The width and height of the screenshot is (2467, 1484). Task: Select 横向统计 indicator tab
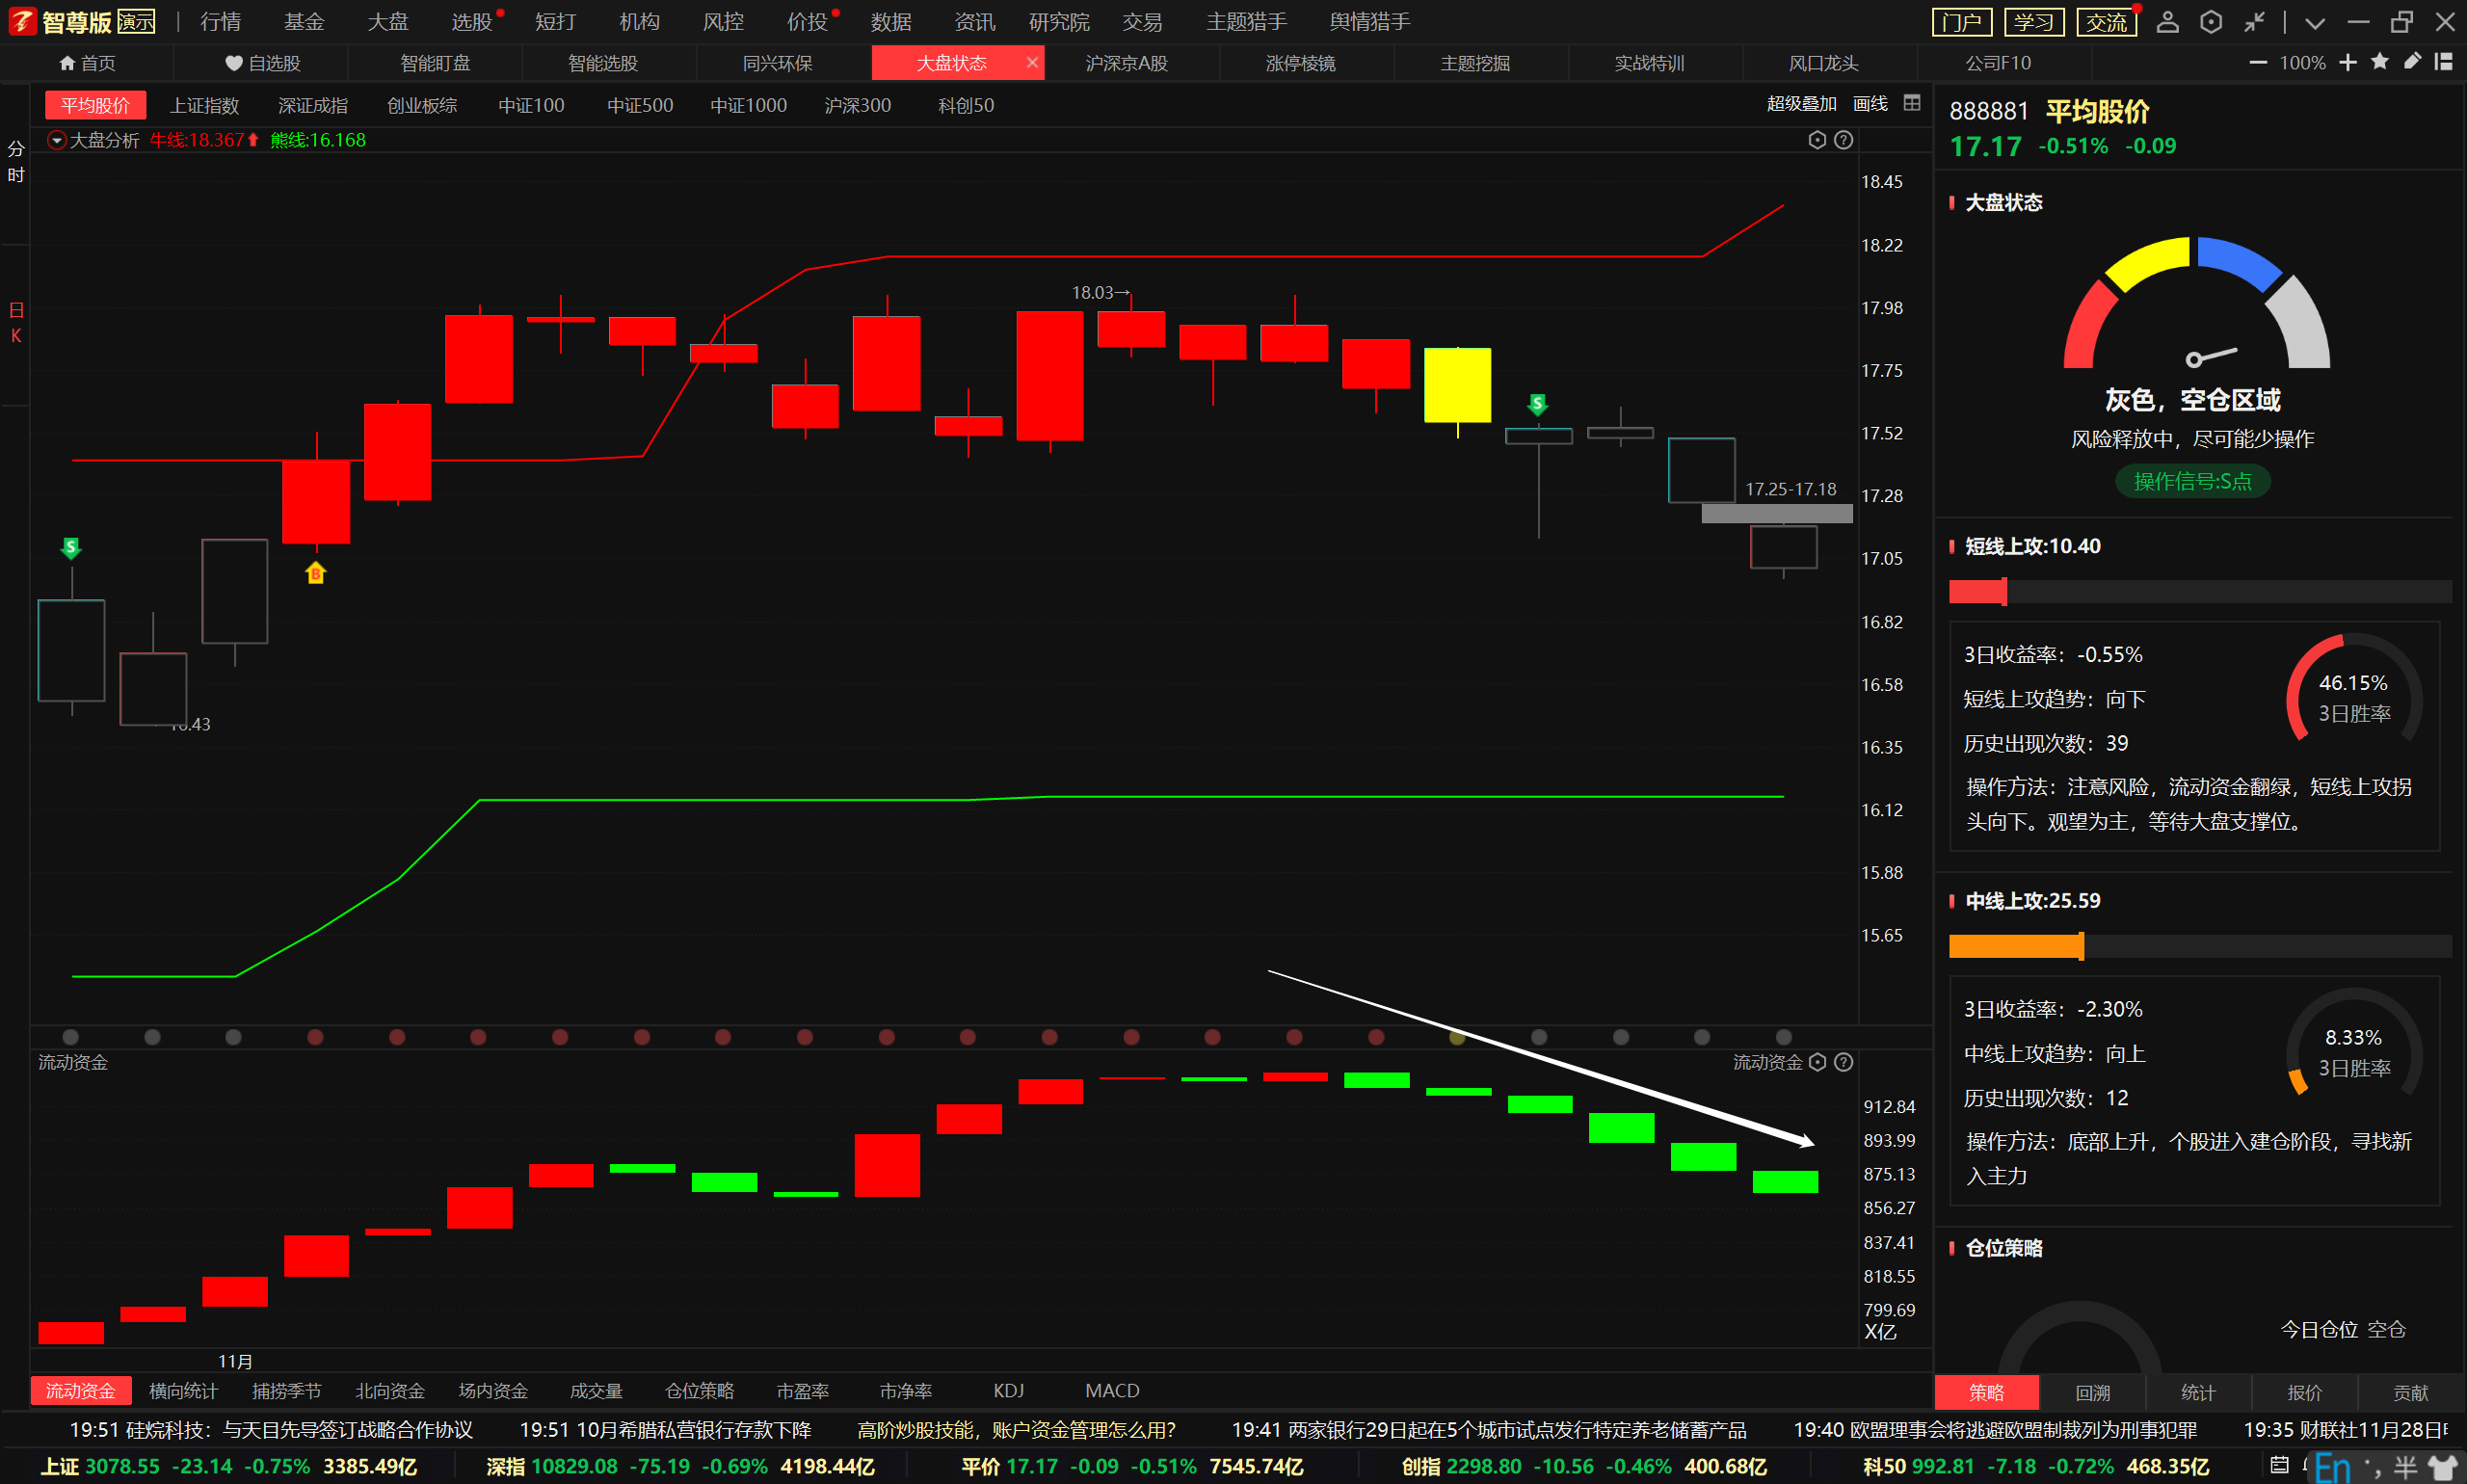coord(183,1391)
